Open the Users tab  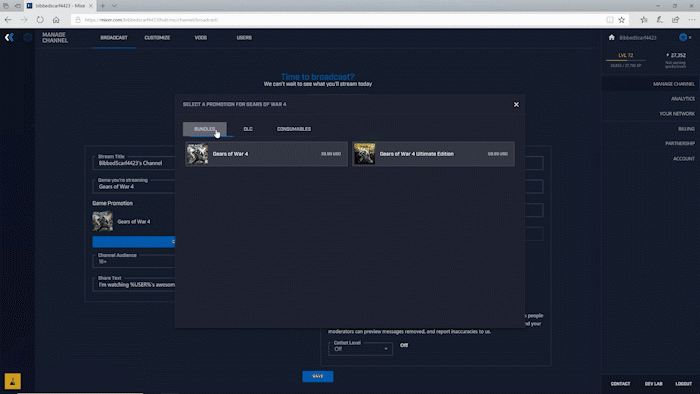(244, 38)
